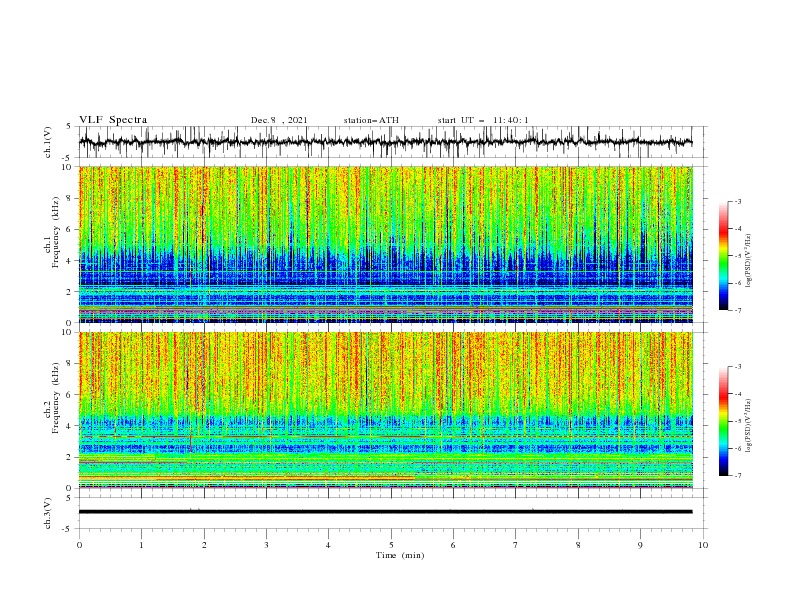Click the time axis tick label '5'
Image resolution: width=792 pixels, height=612 pixels.
tap(391, 545)
